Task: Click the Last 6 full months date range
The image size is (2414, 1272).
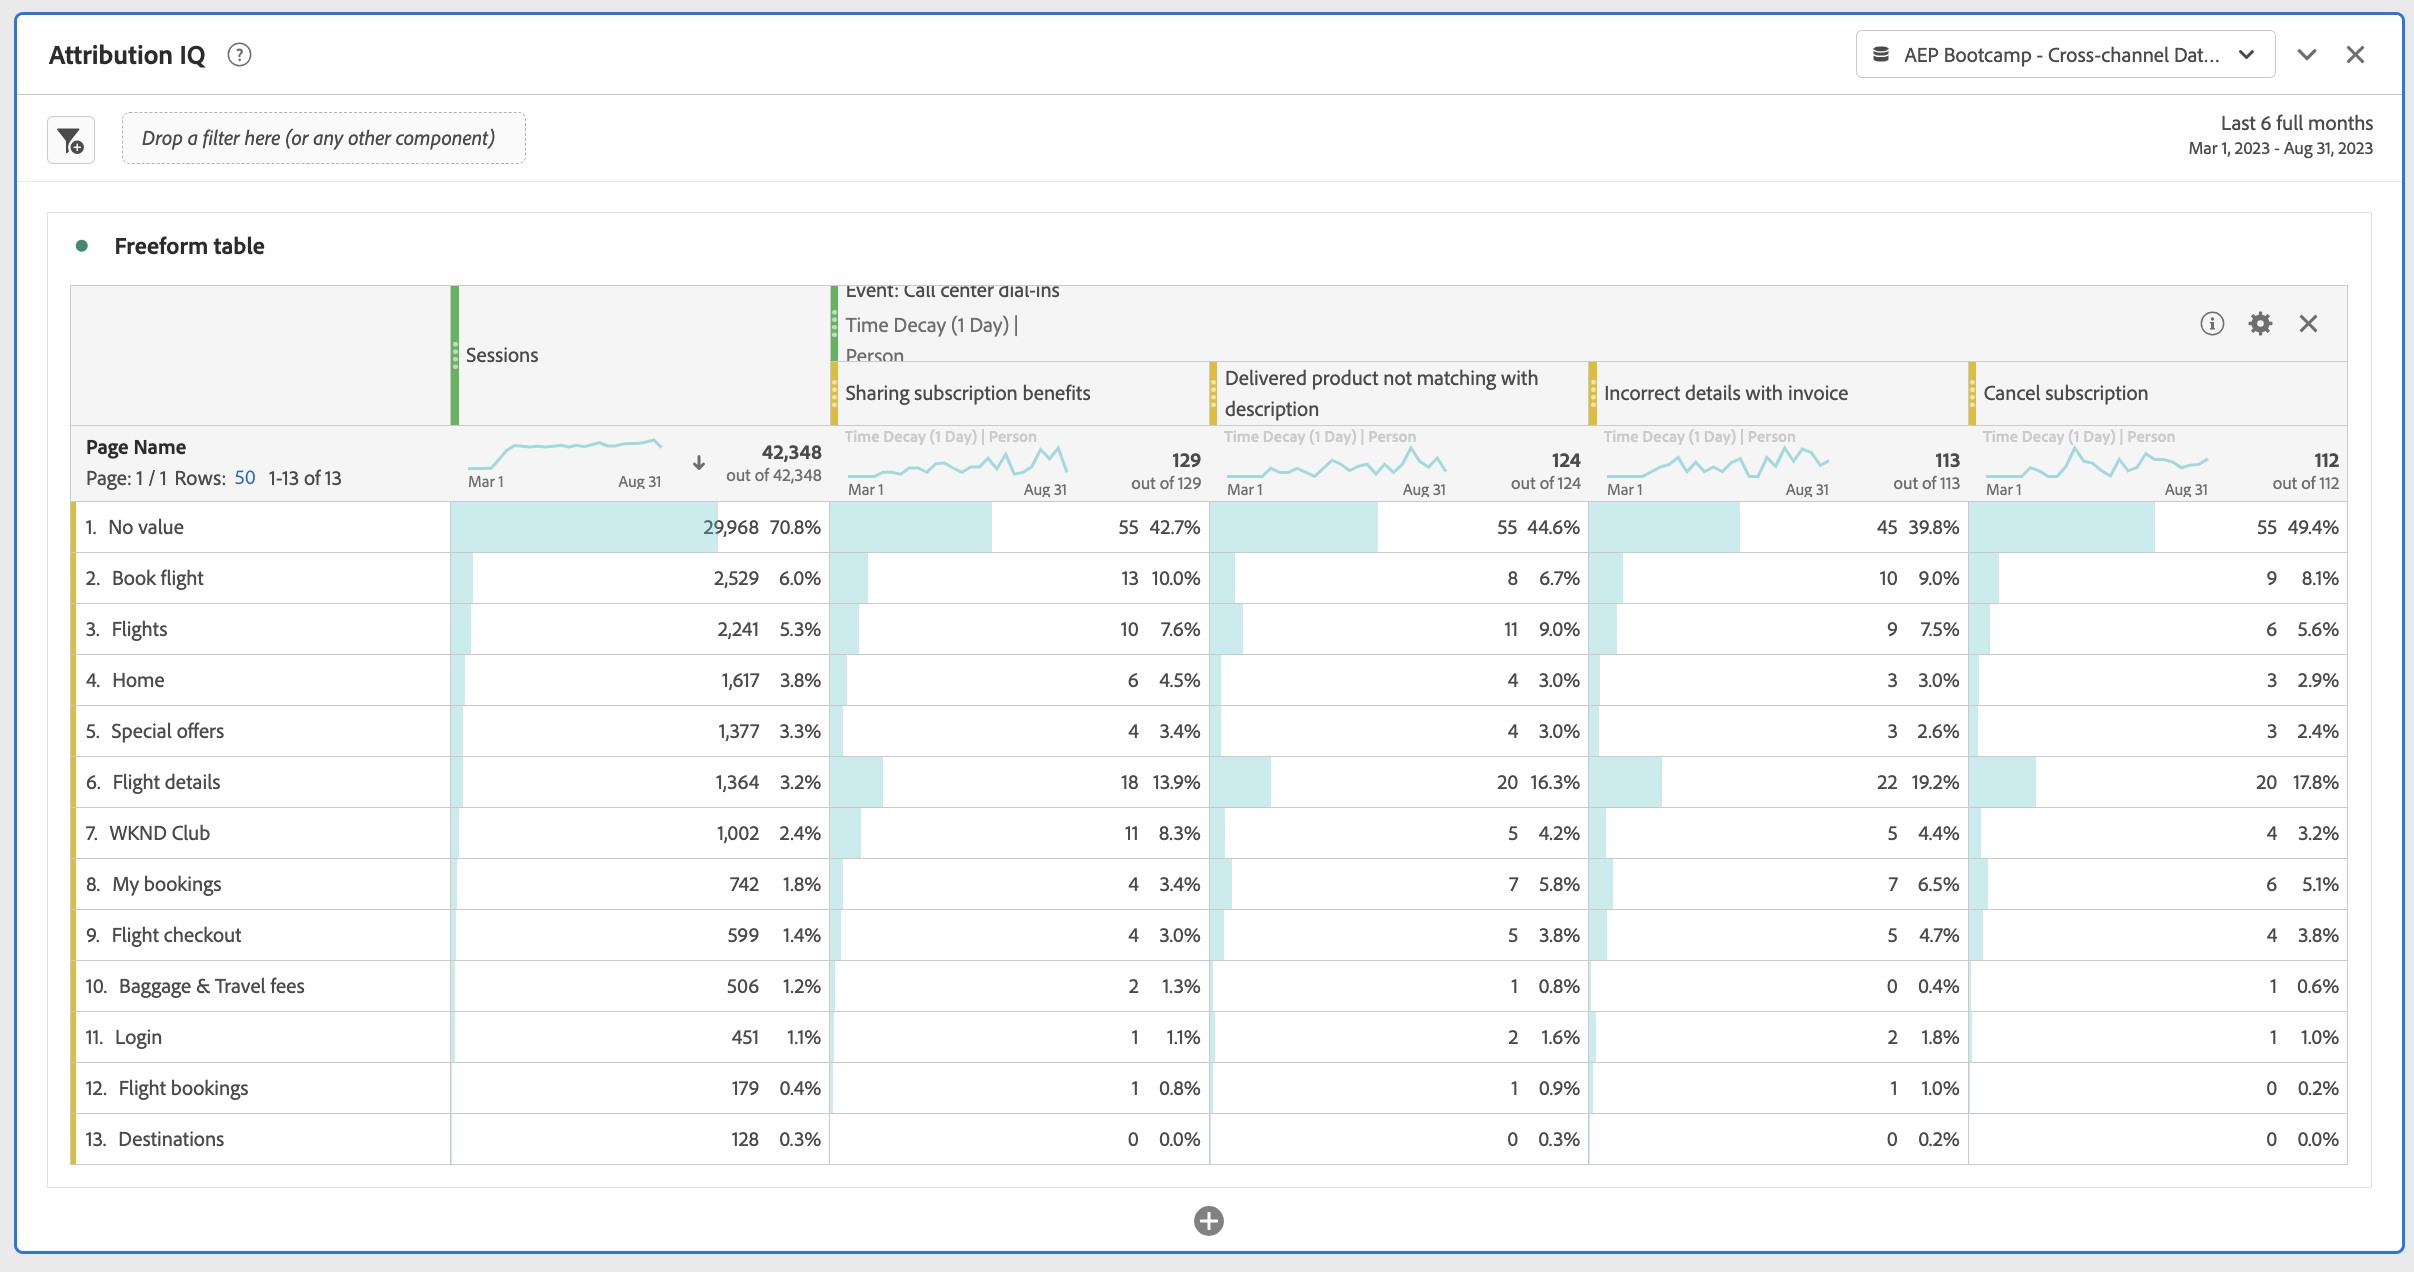Action: click(x=2280, y=135)
